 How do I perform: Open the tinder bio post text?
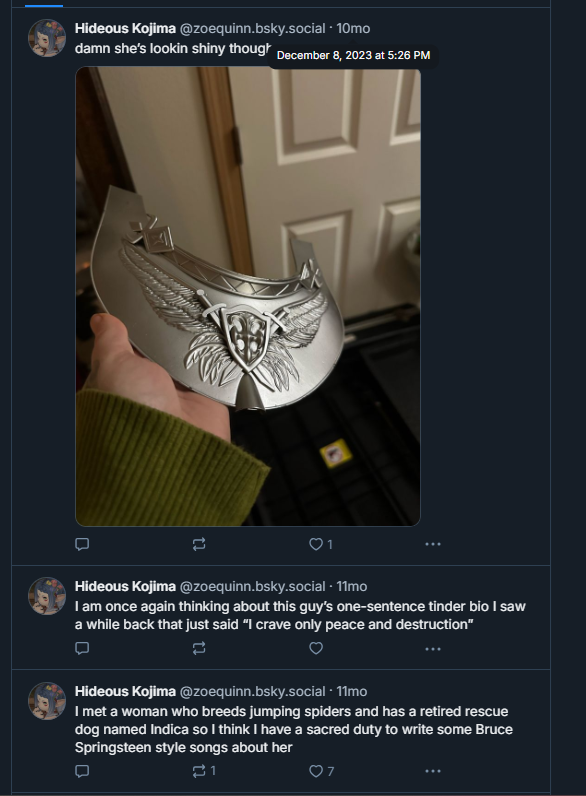click(x=300, y=615)
